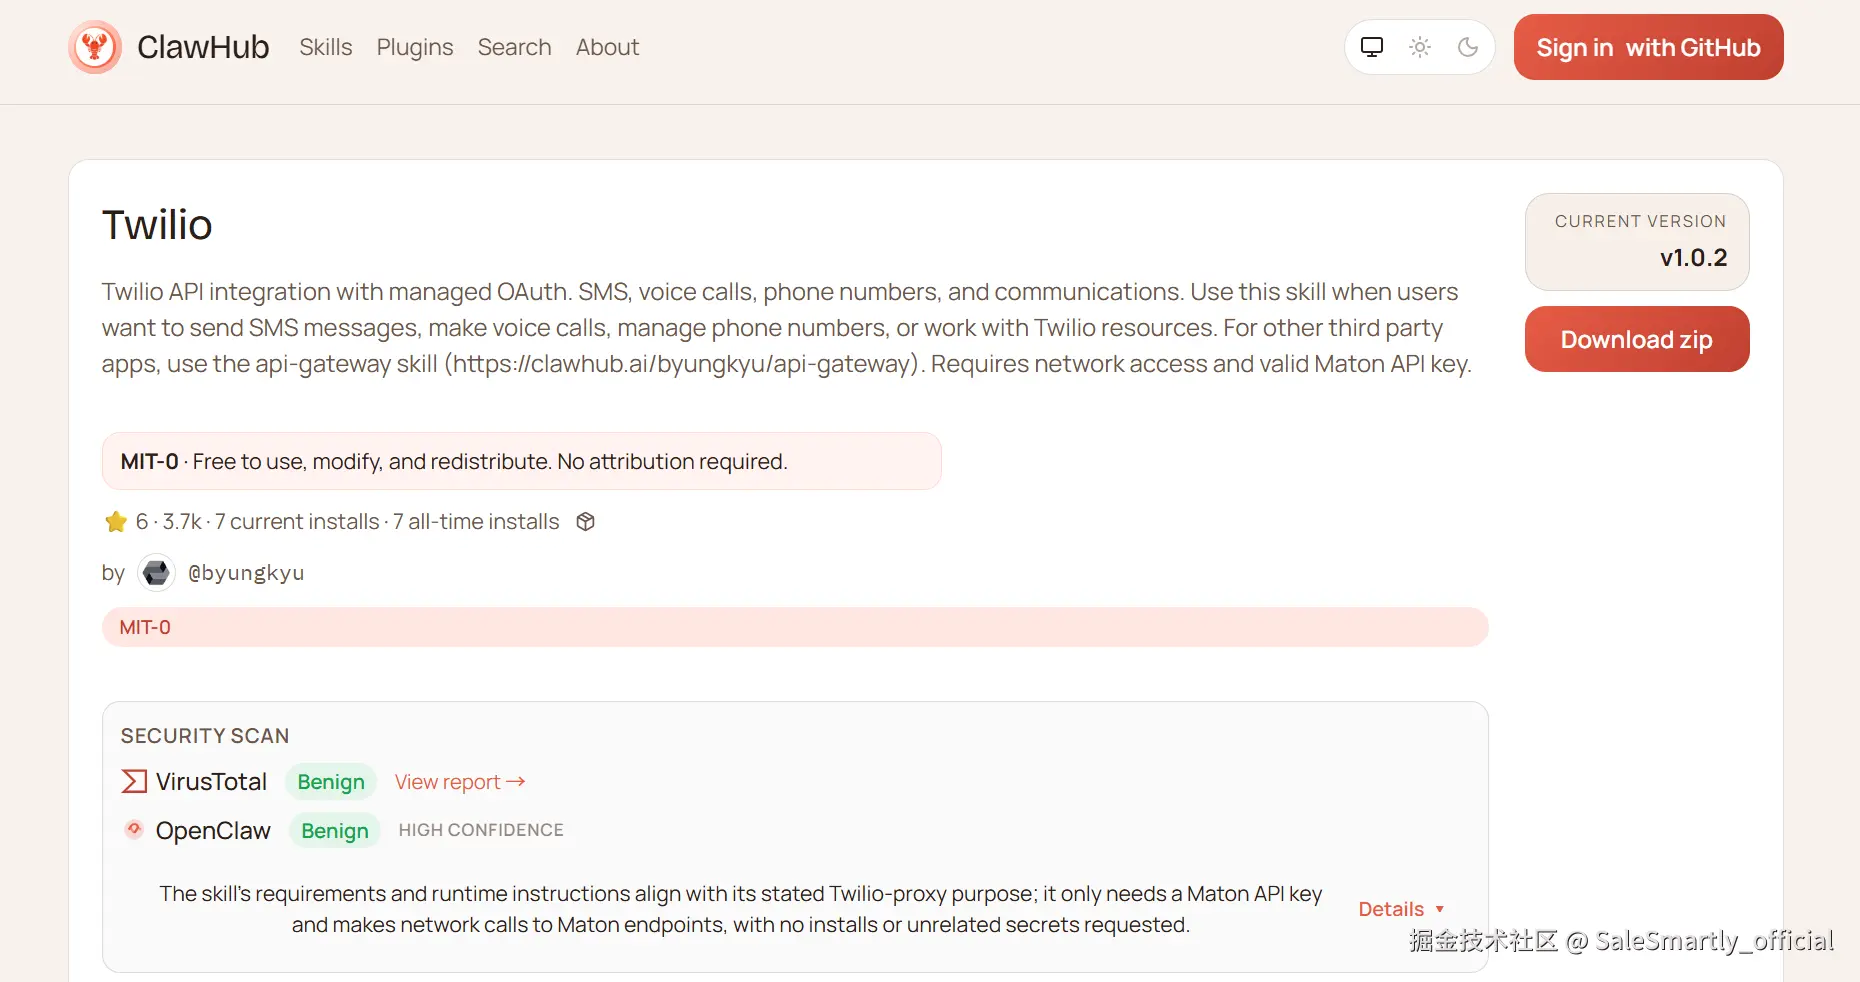Open the byungkyu avatar image
The width and height of the screenshot is (1860, 982).
pyautogui.click(x=156, y=573)
